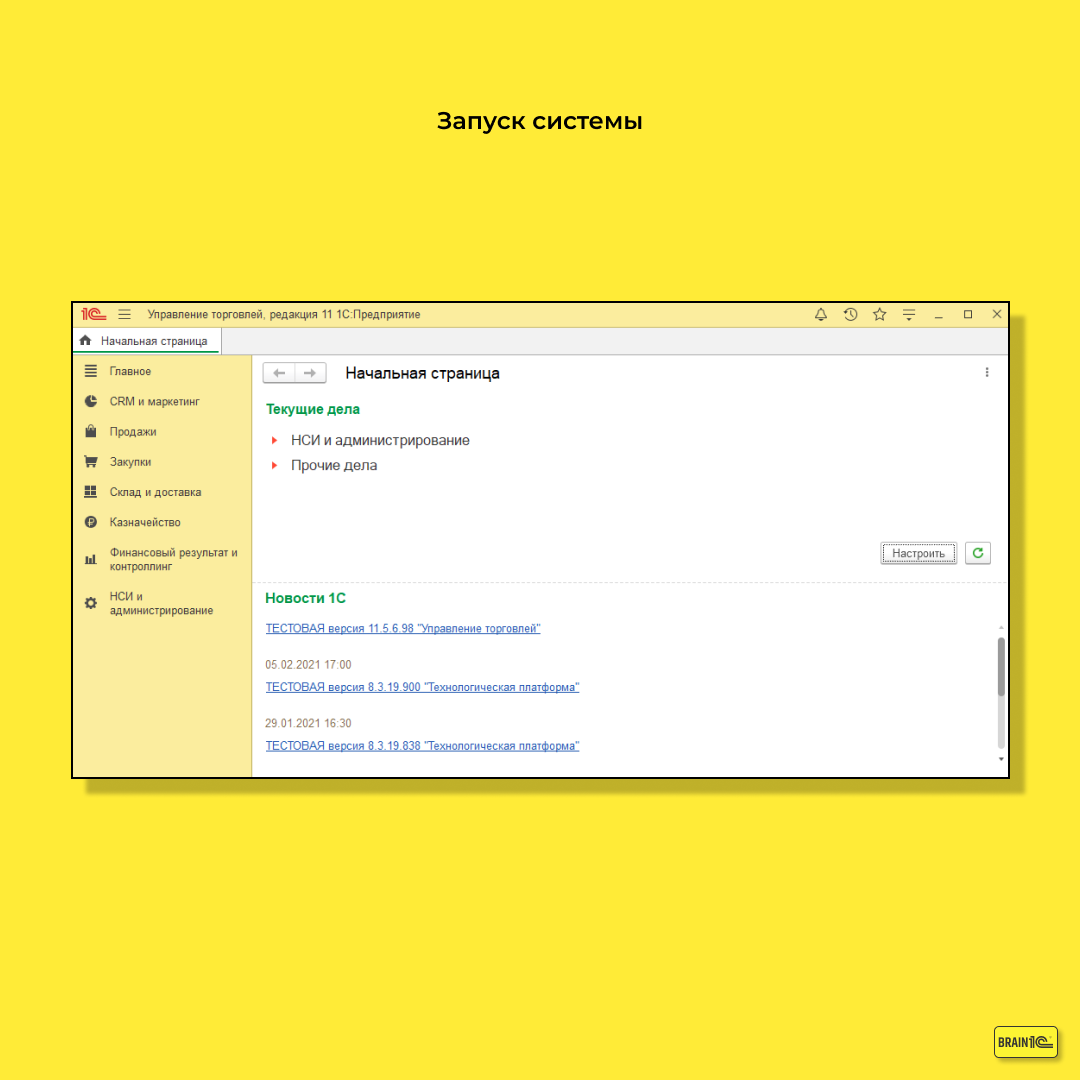
Task: Click the Новости 1С heading
Action: point(305,598)
